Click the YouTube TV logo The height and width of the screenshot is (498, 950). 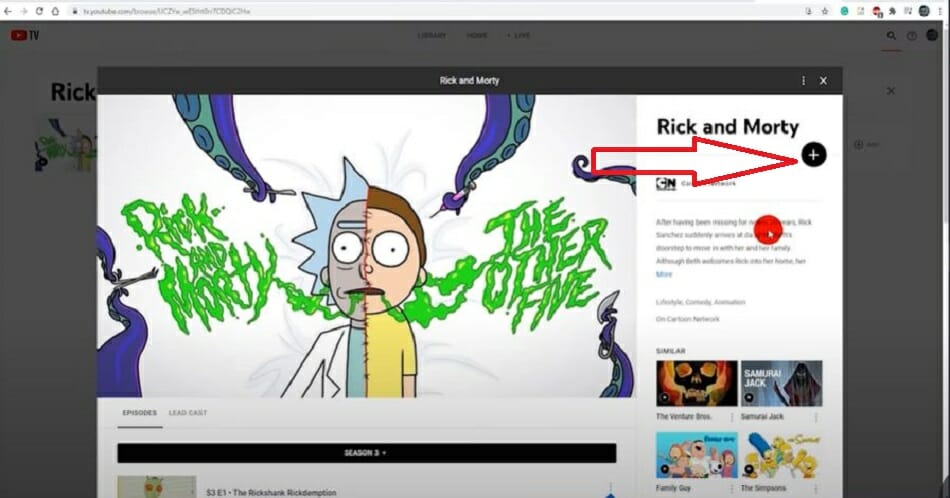click(25, 36)
